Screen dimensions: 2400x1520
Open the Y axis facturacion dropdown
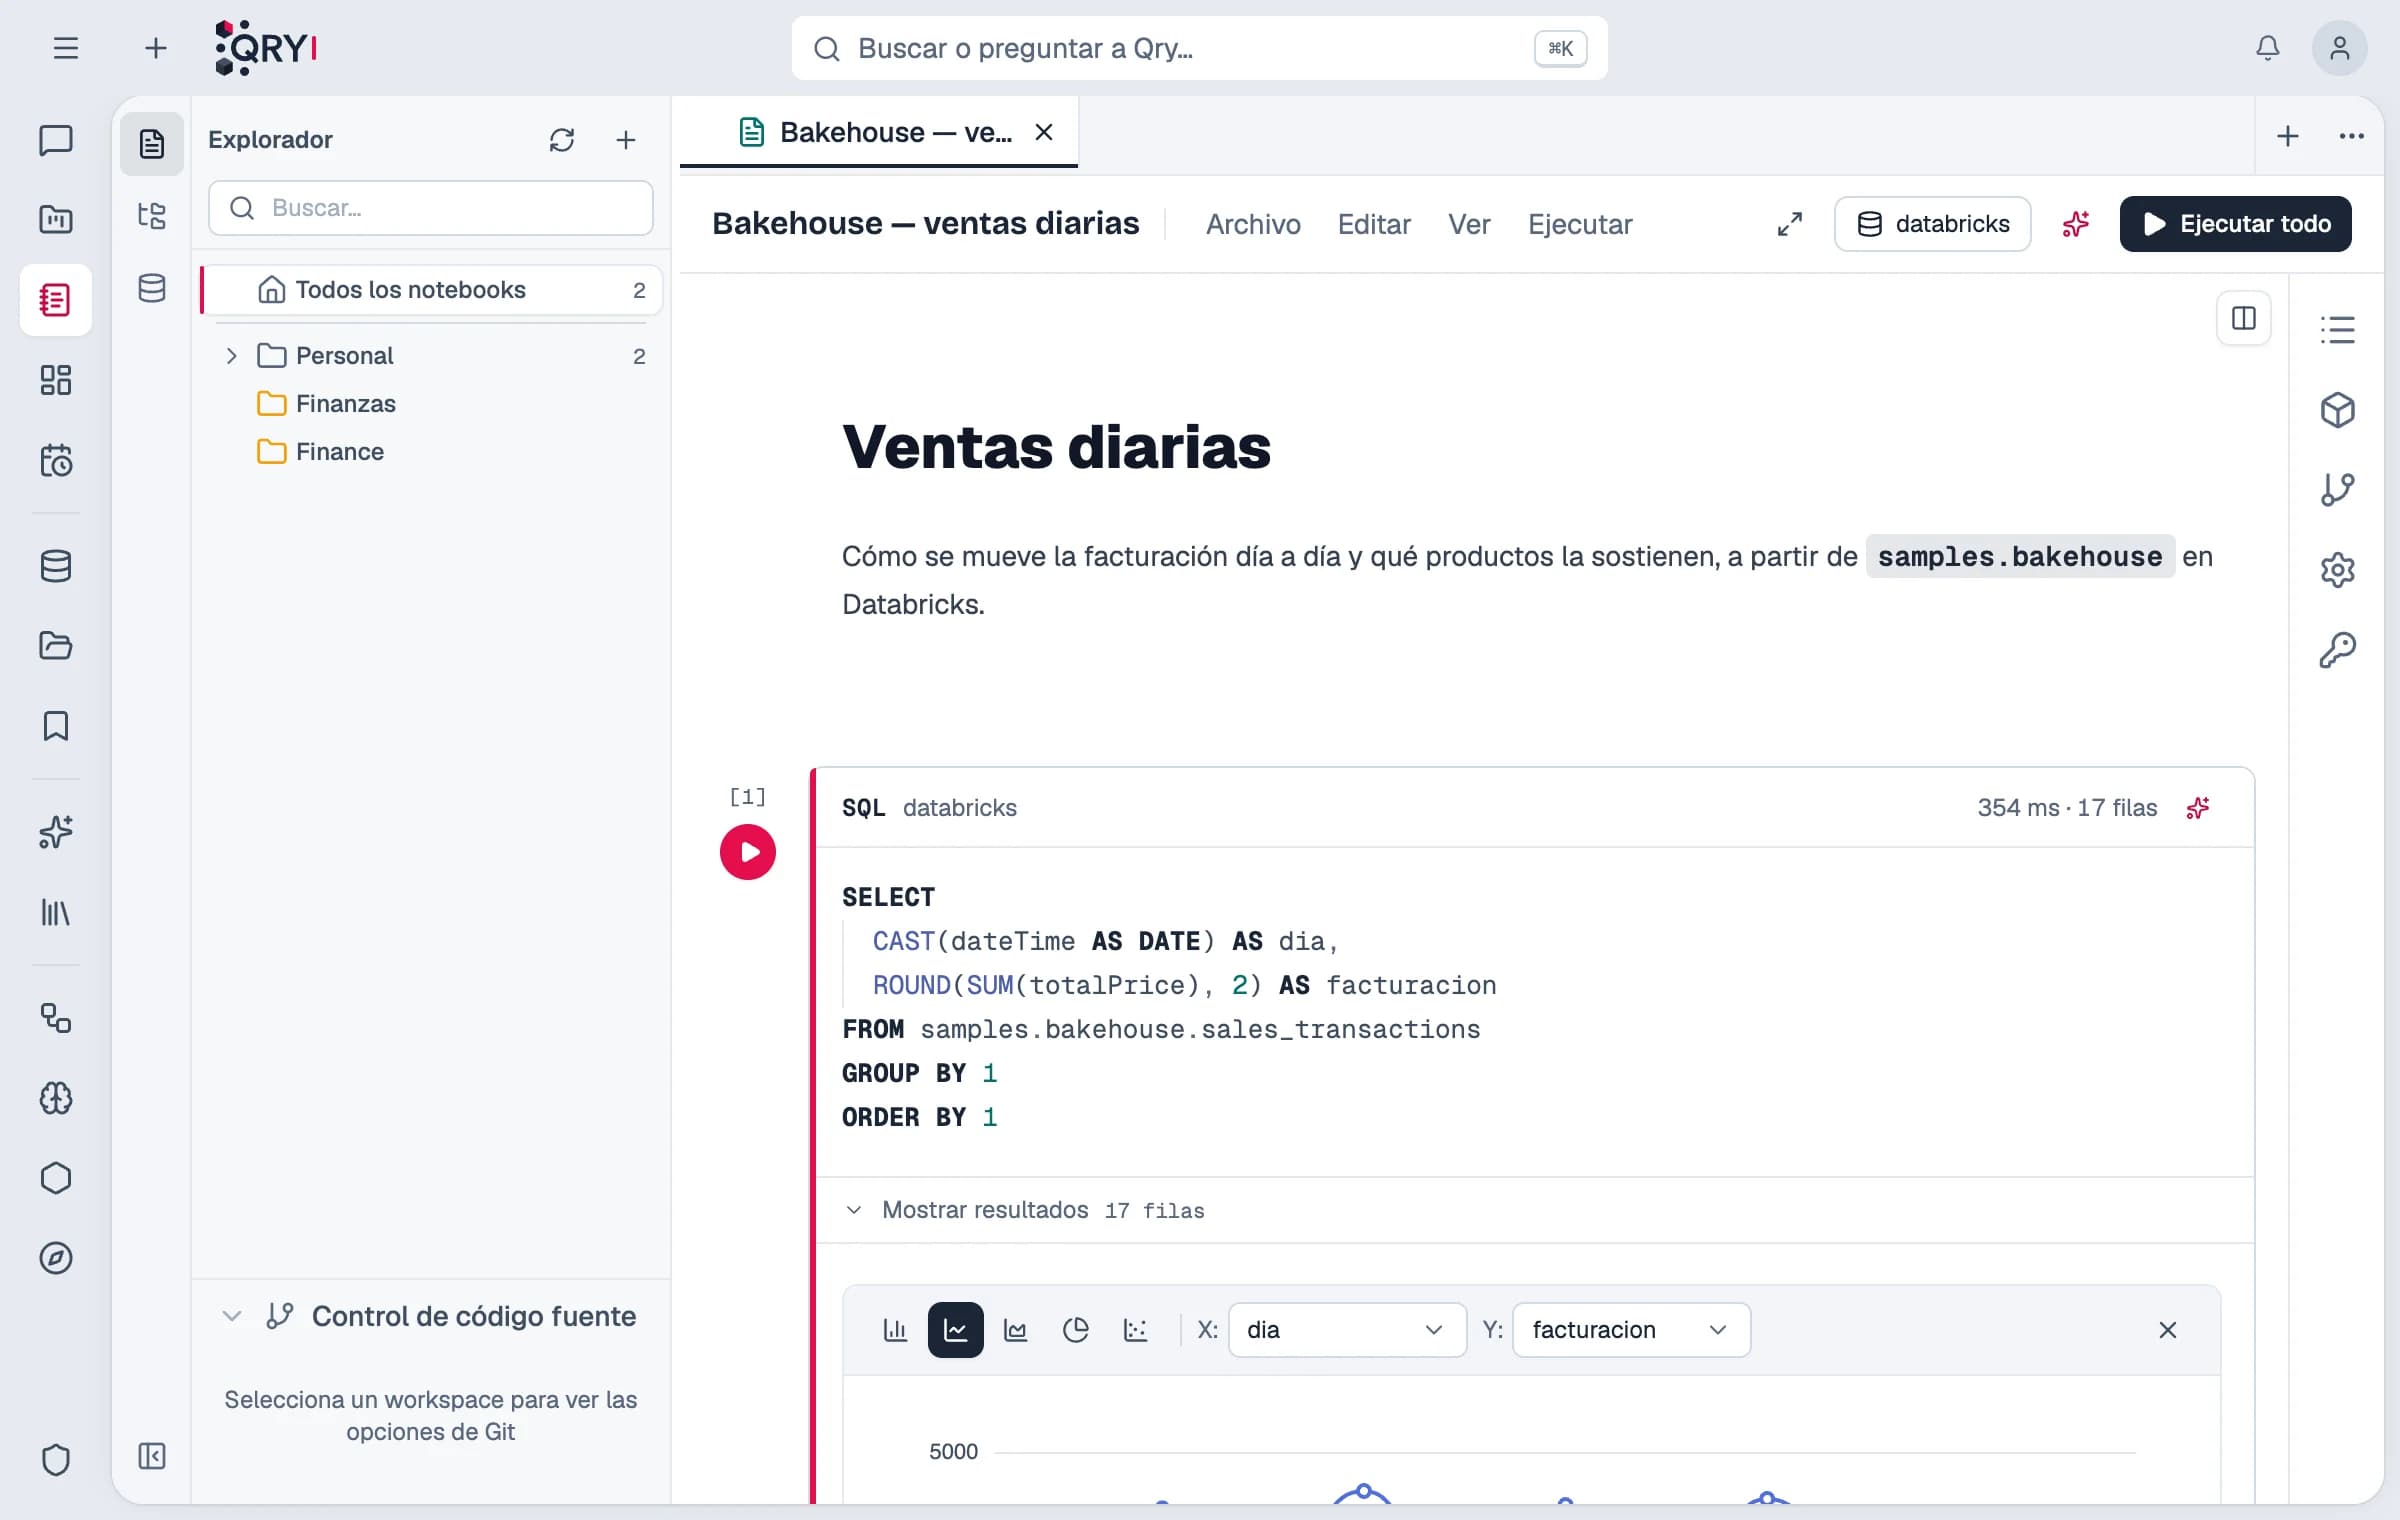1631,1330
